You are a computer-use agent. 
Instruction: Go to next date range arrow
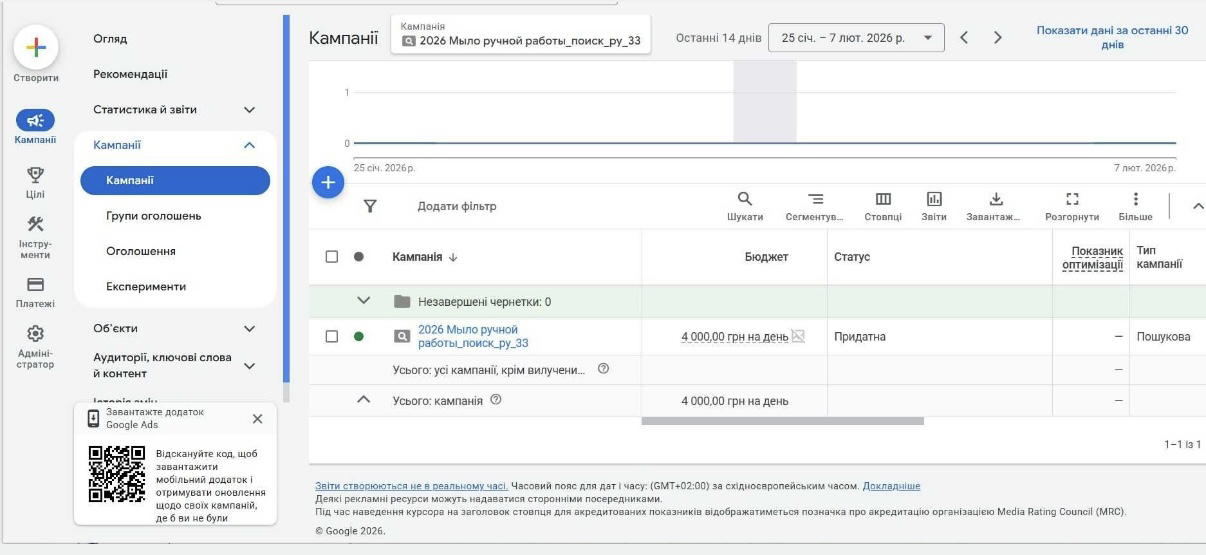point(998,38)
